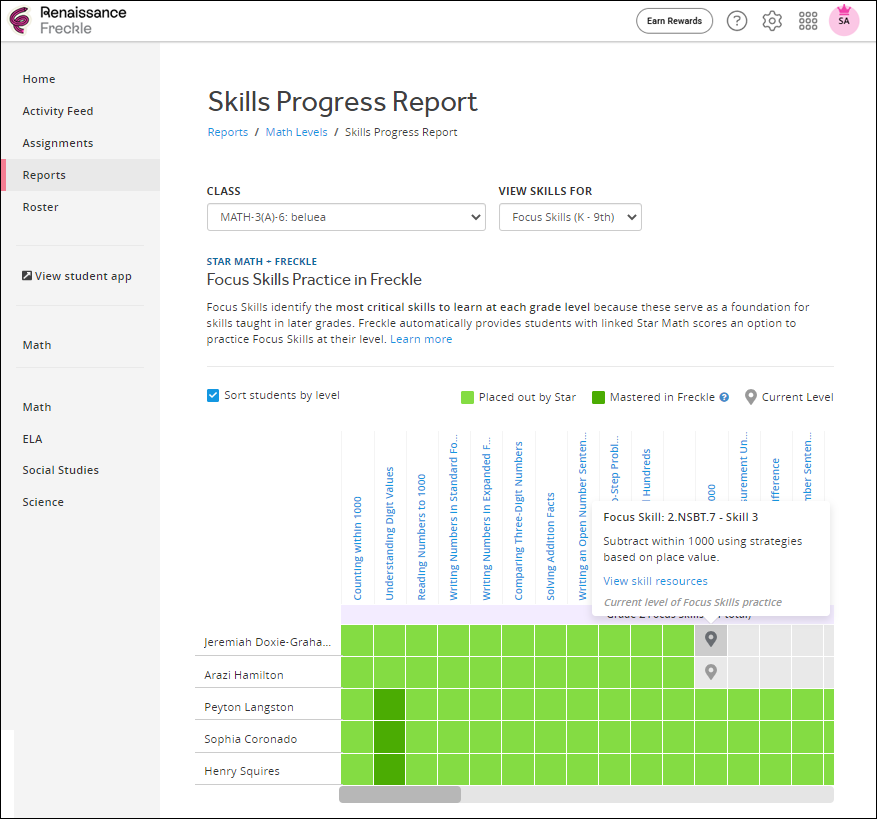Open Activity Feed in the sidebar
Viewport: 877px width, 819px height.
click(58, 111)
